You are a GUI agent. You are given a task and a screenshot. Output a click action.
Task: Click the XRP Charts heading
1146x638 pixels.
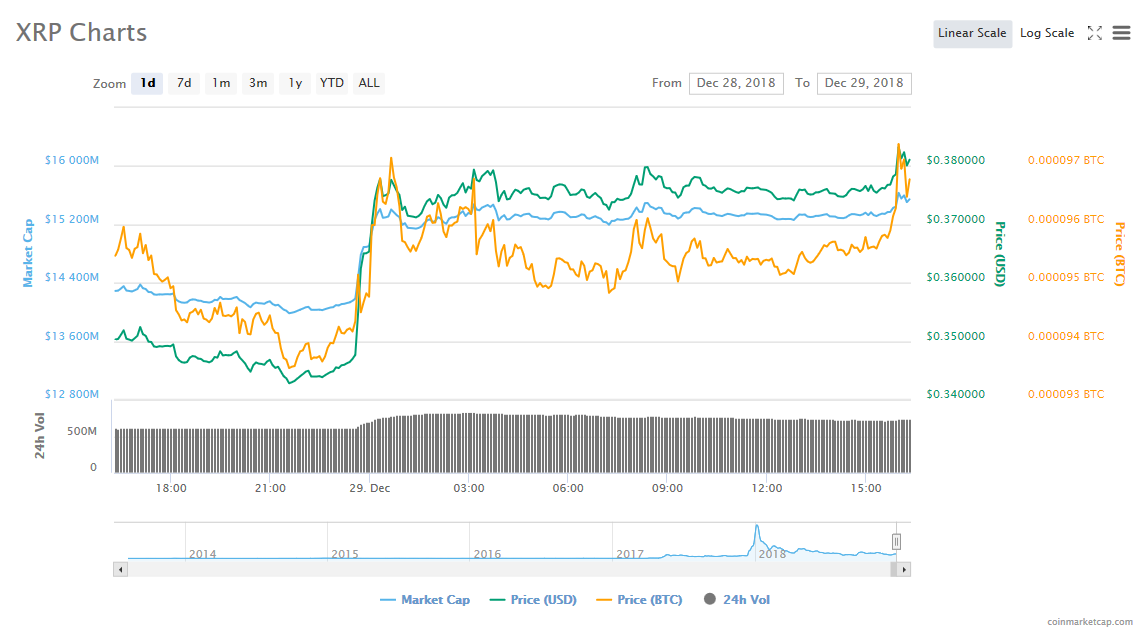pos(81,33)
